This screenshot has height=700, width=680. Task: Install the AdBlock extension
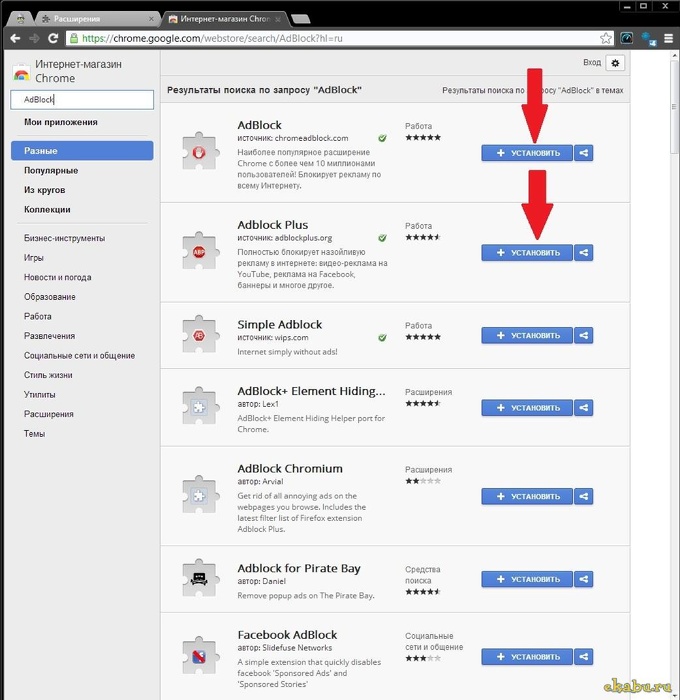click(x=527, y=153)
